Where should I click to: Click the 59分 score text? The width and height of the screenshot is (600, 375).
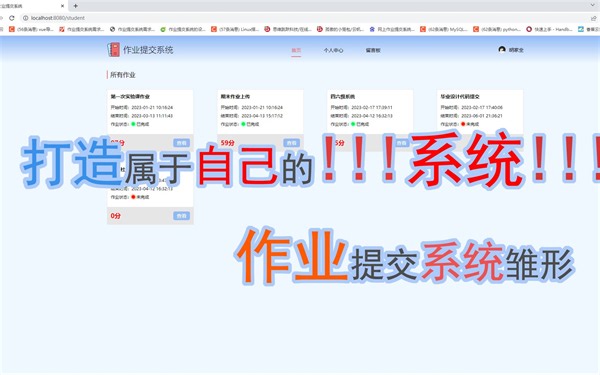[x=227, y=143]
